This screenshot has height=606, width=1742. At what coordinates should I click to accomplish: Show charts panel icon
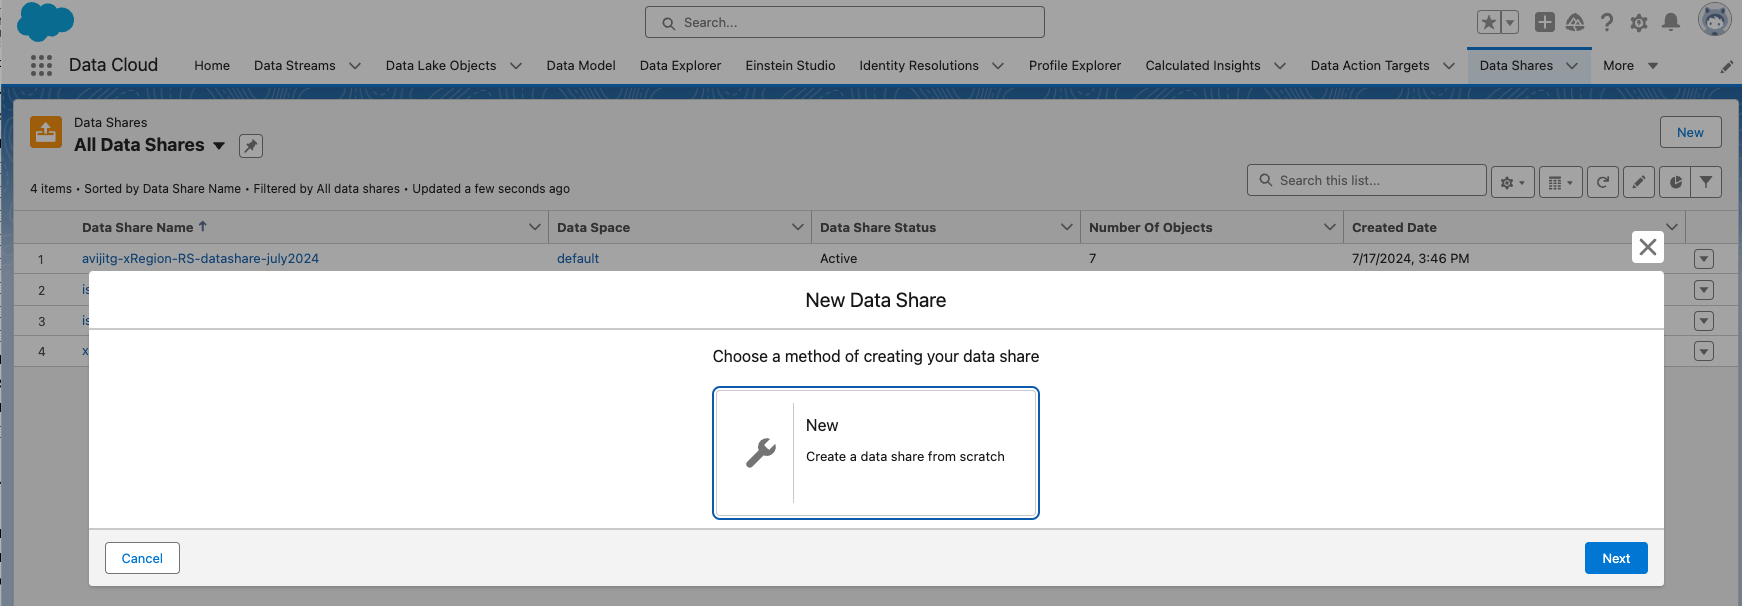[1675, 182]
